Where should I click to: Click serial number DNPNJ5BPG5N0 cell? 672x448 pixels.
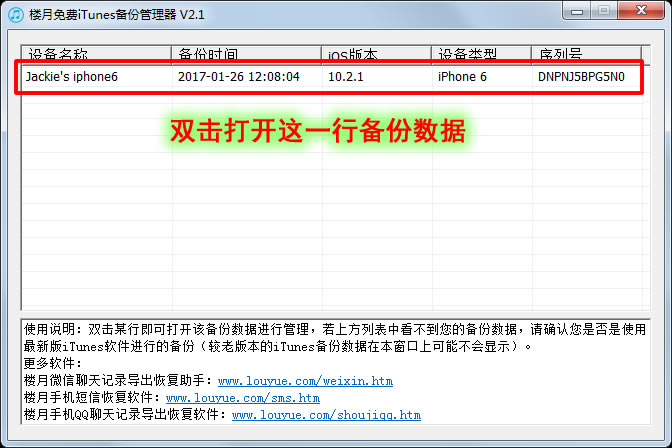click(581, 77)
